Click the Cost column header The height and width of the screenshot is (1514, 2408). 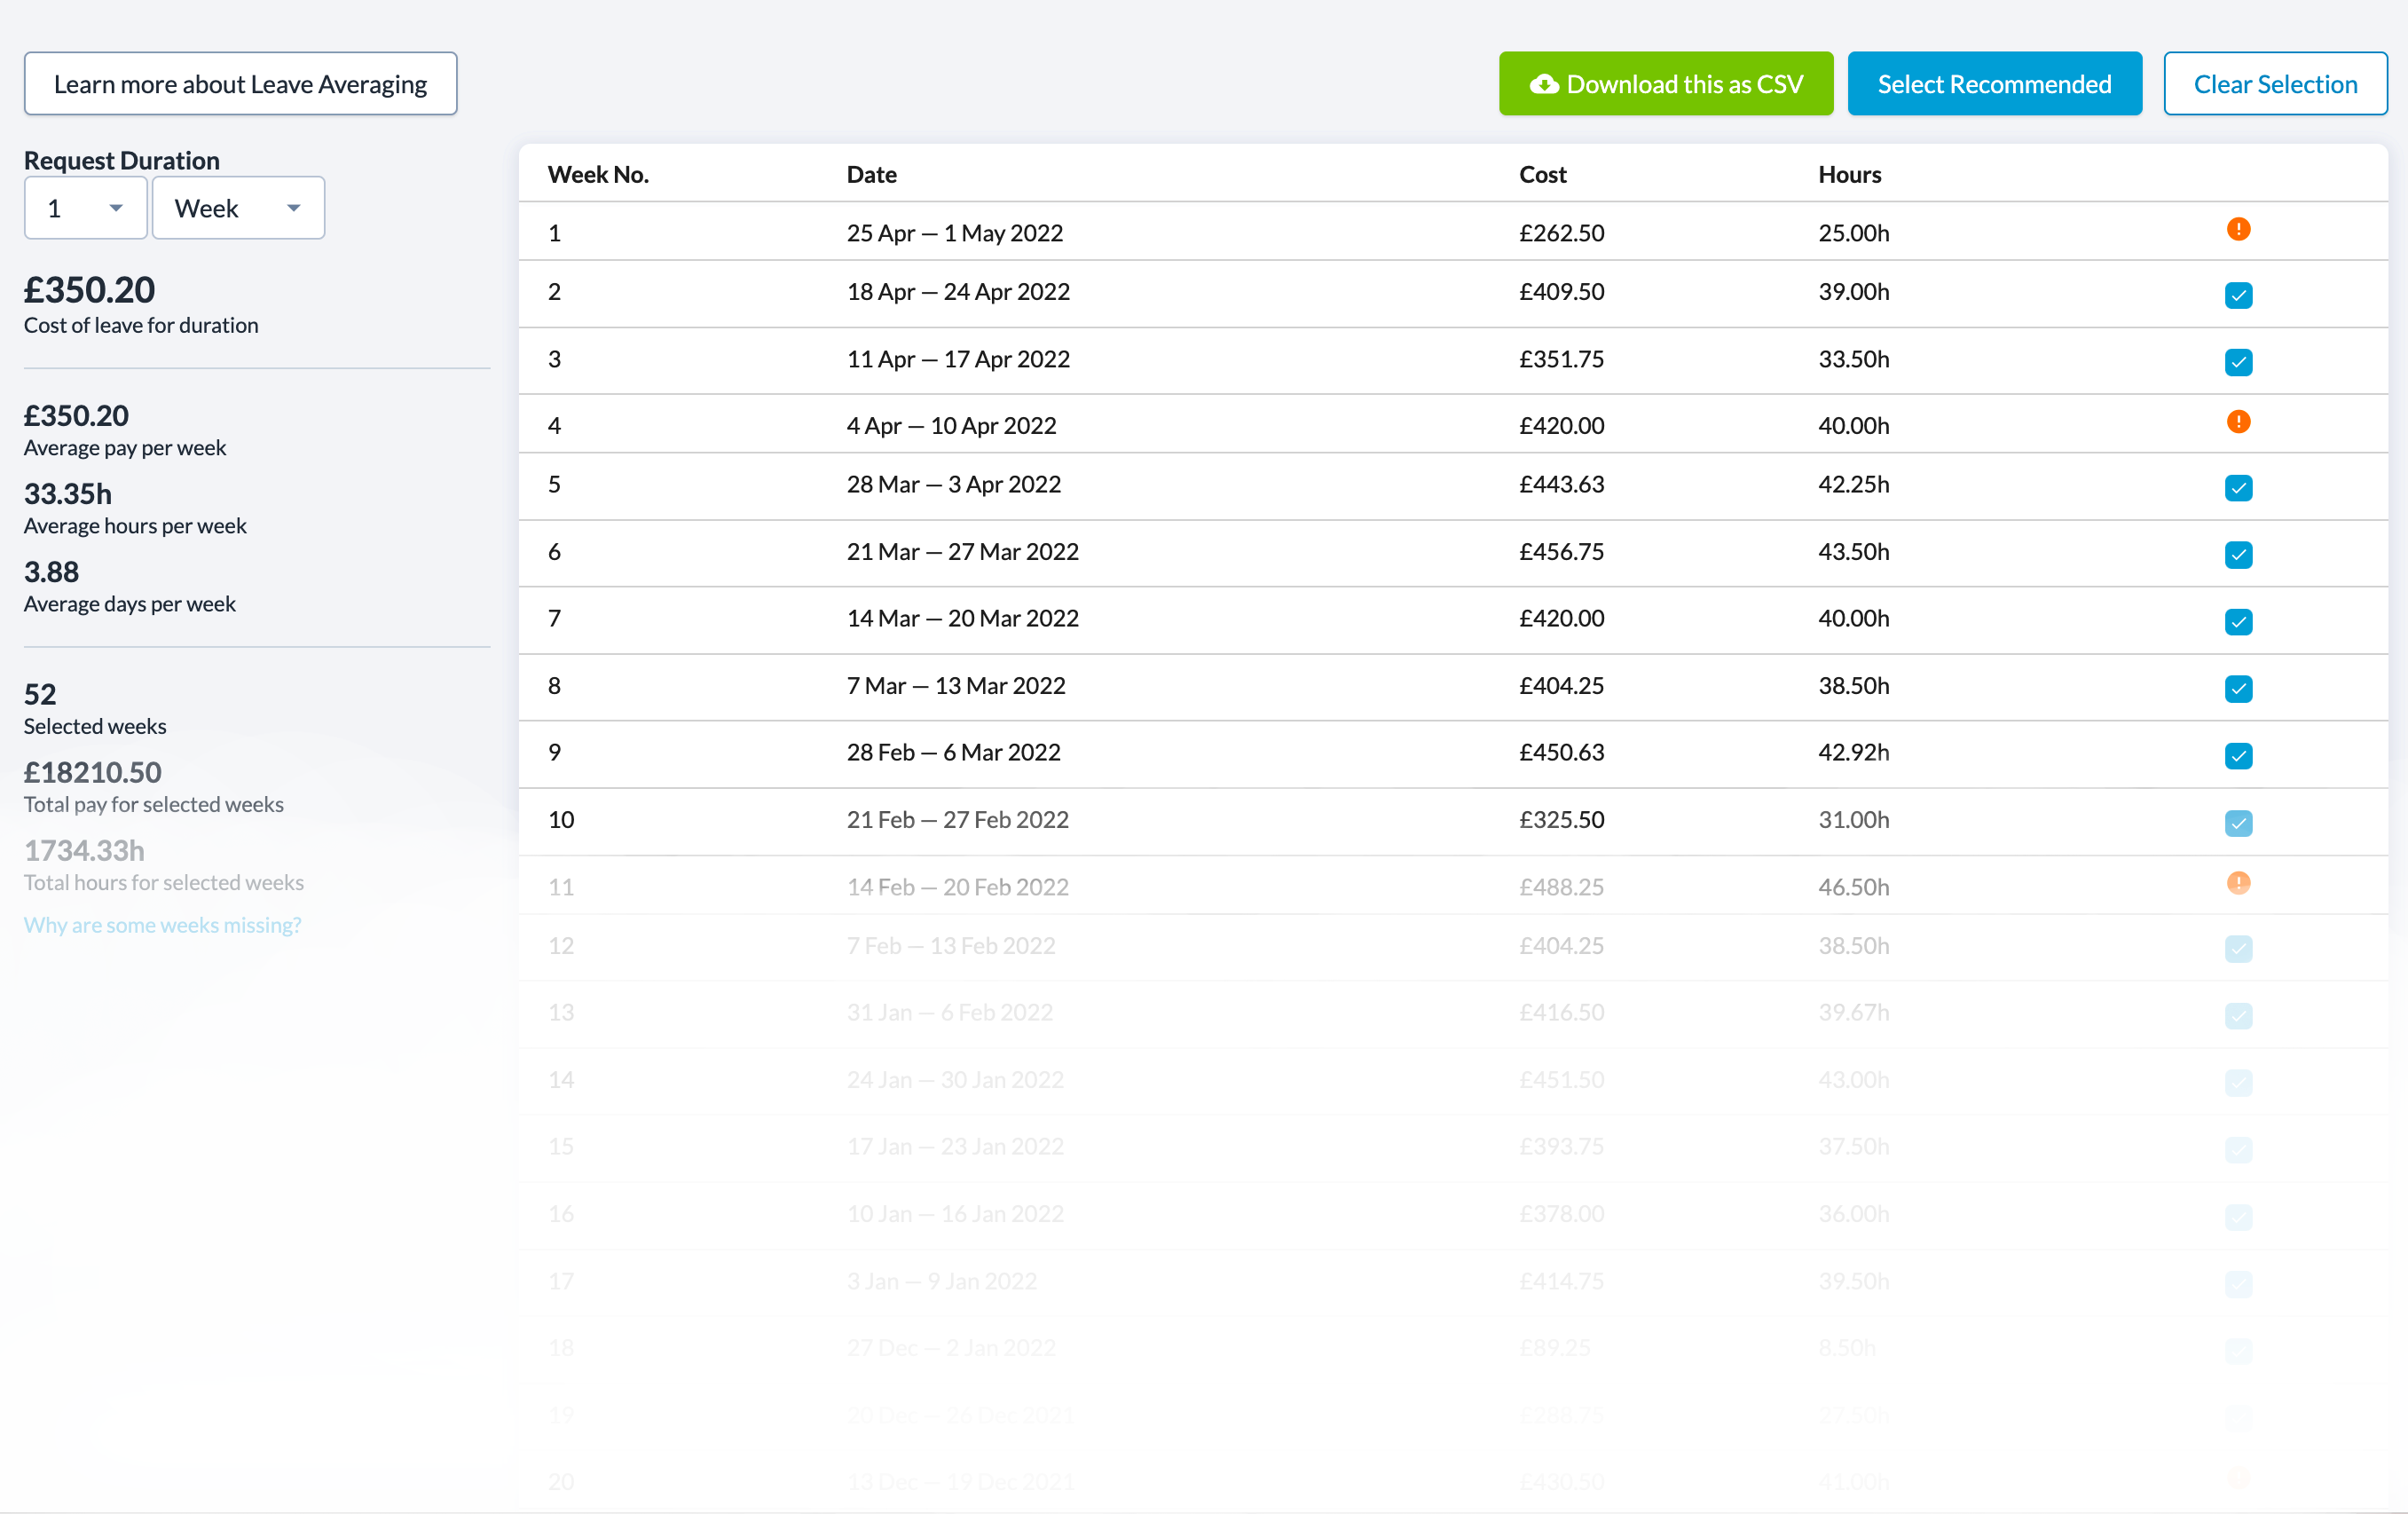tap(1542, 174)
